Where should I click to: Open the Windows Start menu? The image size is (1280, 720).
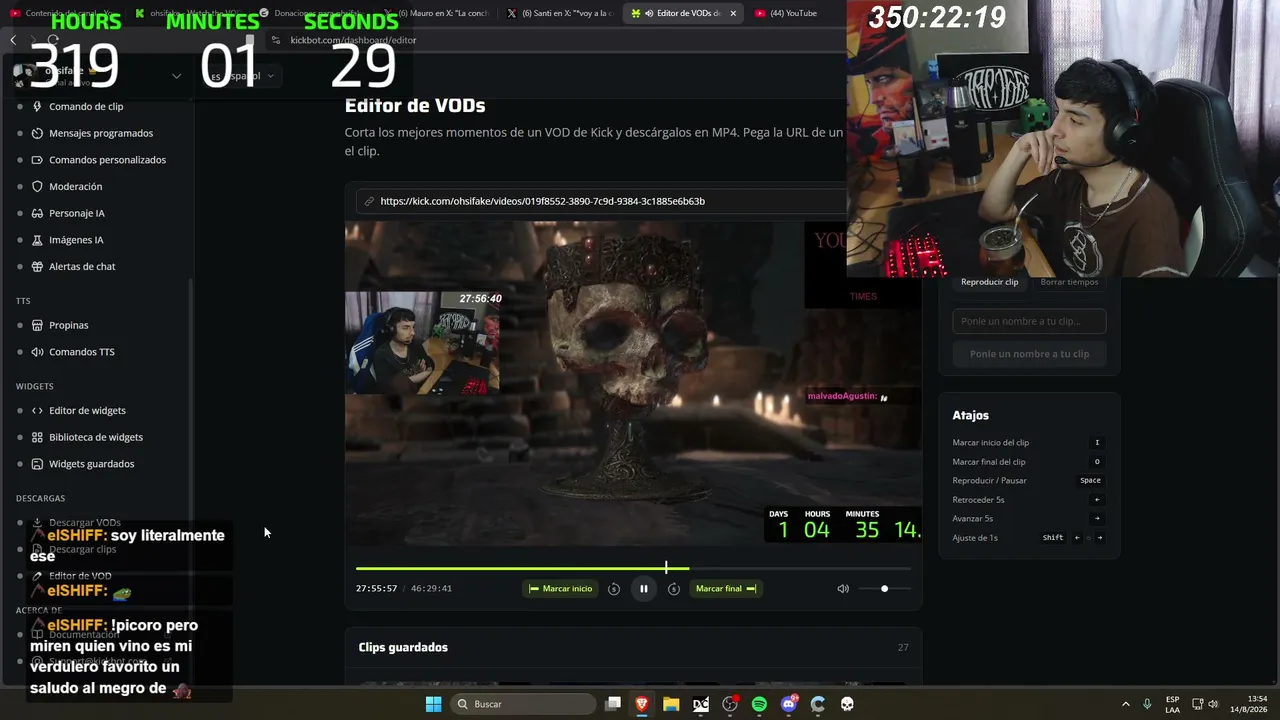pyautogui.click(x=433, y=704)
